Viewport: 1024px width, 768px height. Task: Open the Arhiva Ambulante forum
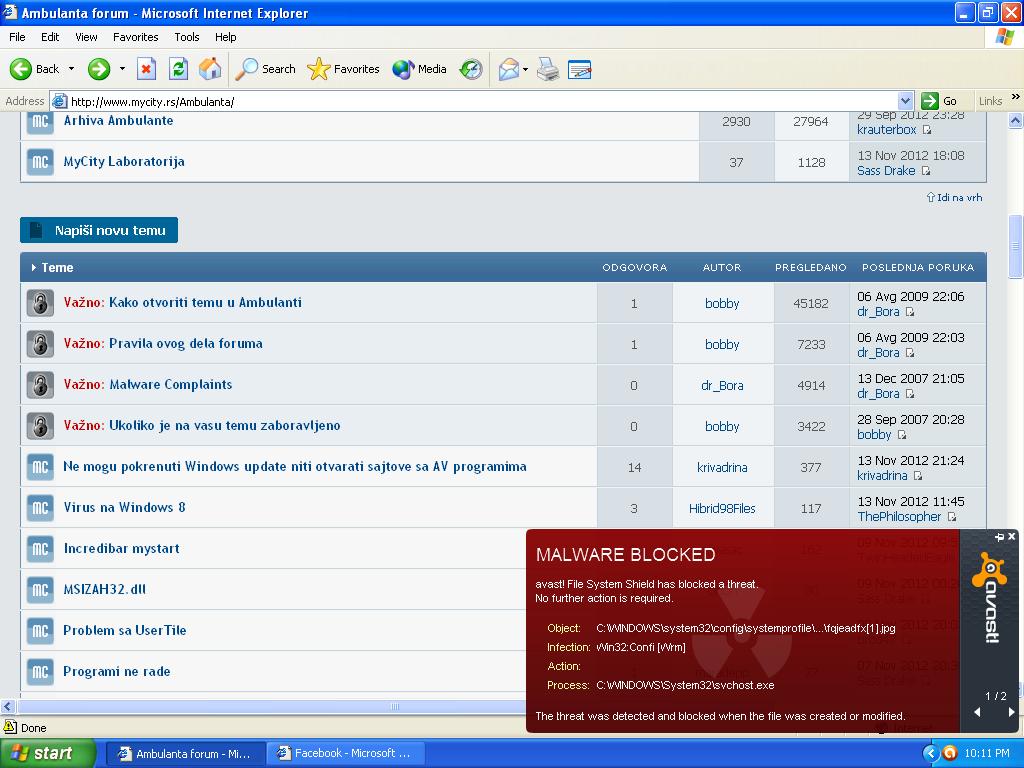click(118, 120)
